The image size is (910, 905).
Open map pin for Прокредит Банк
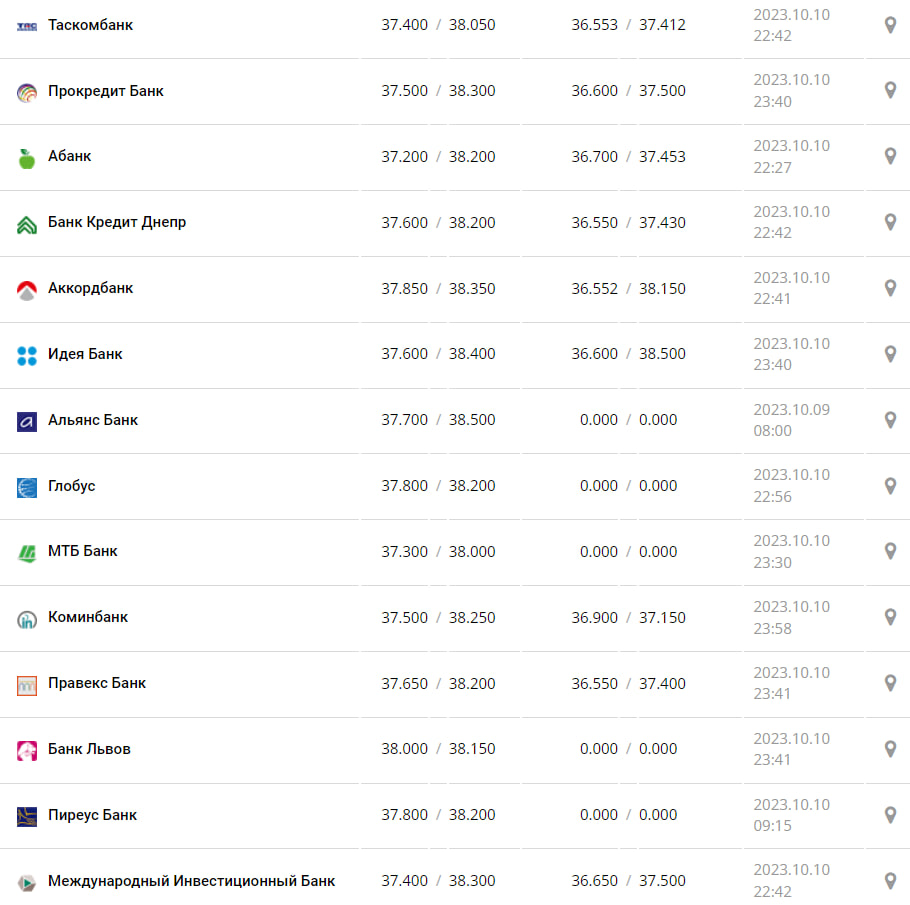click(890, 91)
